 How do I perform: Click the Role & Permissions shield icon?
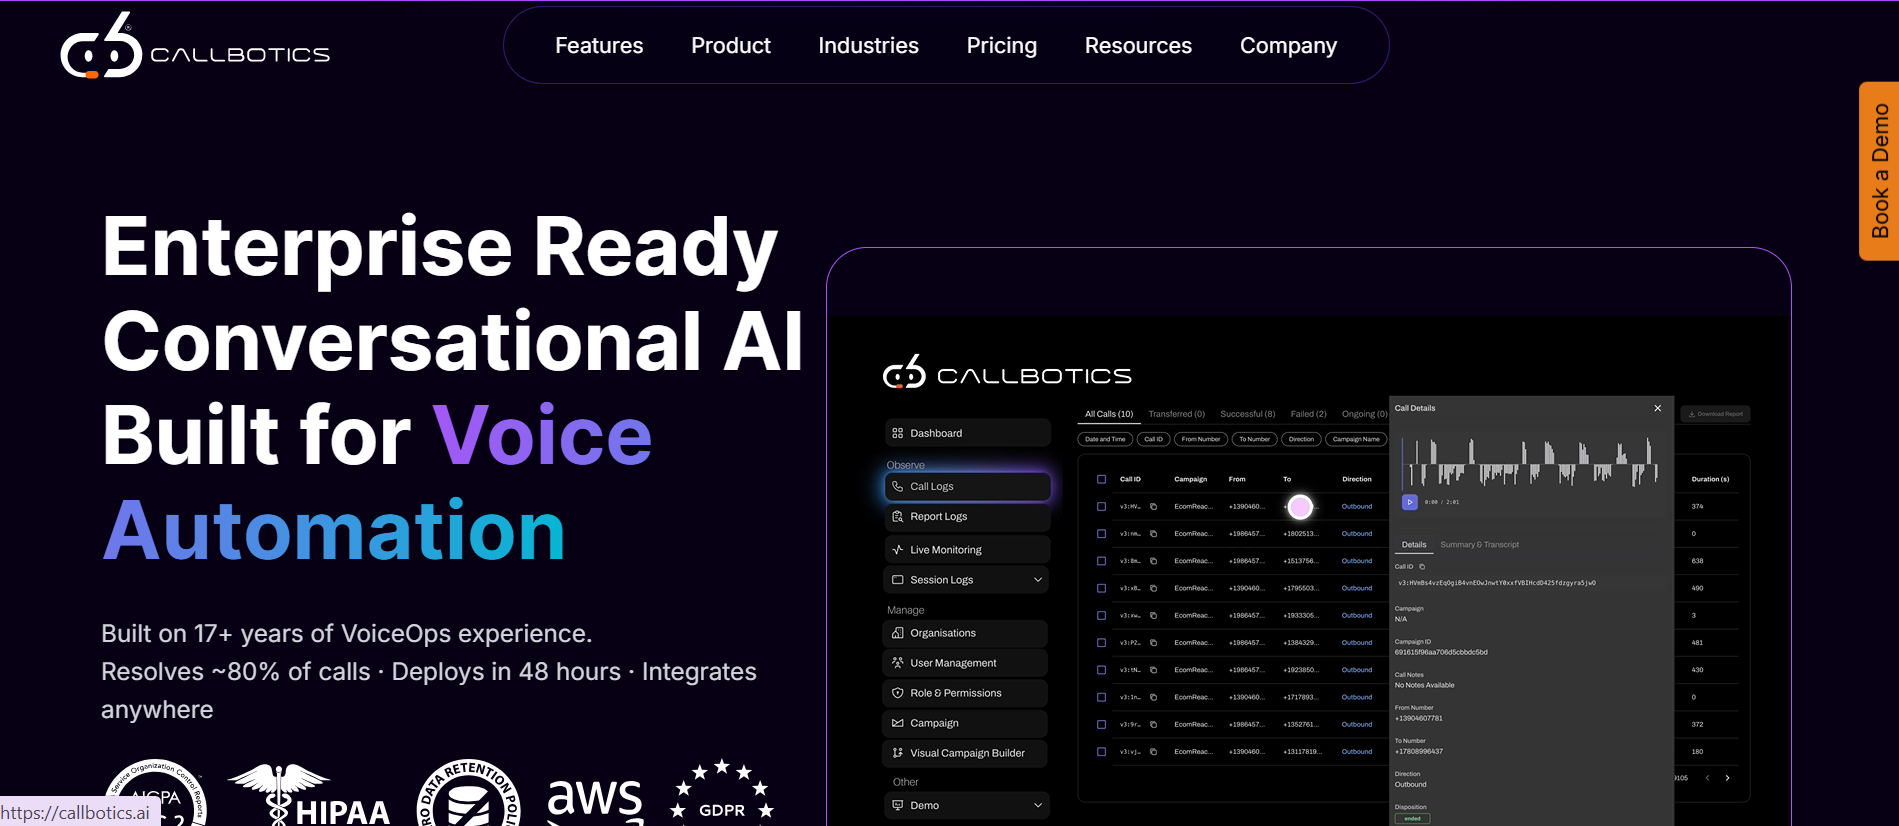coord(897,693)
